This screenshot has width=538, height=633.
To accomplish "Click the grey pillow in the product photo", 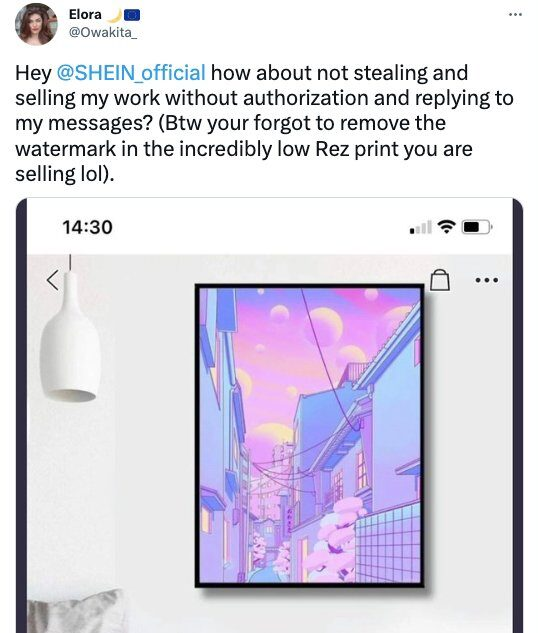I will click(77, 611).
